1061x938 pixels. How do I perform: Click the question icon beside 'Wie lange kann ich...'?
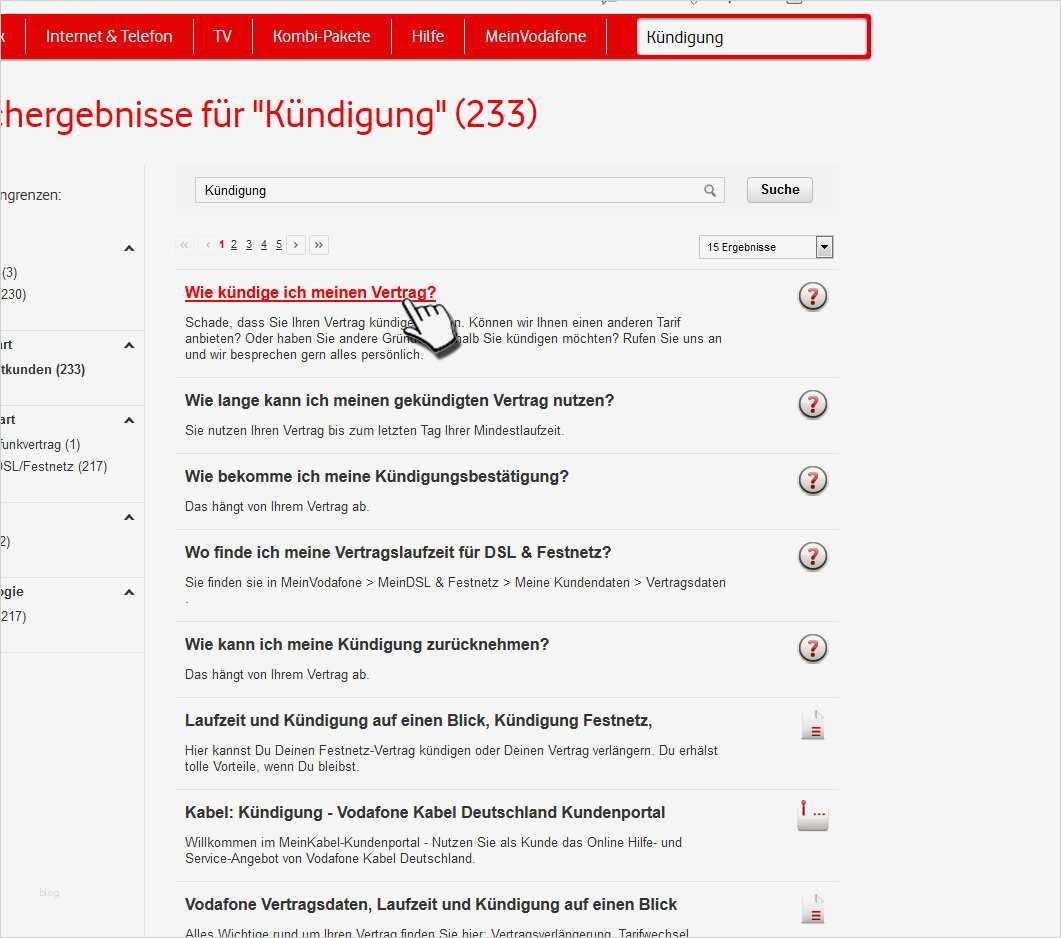tap(813, 405)
